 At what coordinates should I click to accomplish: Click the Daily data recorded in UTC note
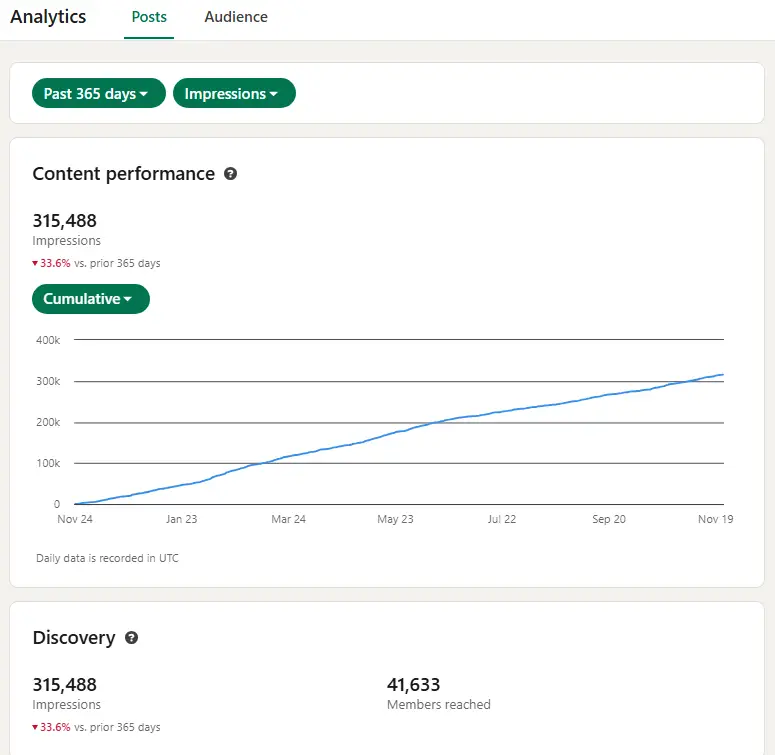107,558
